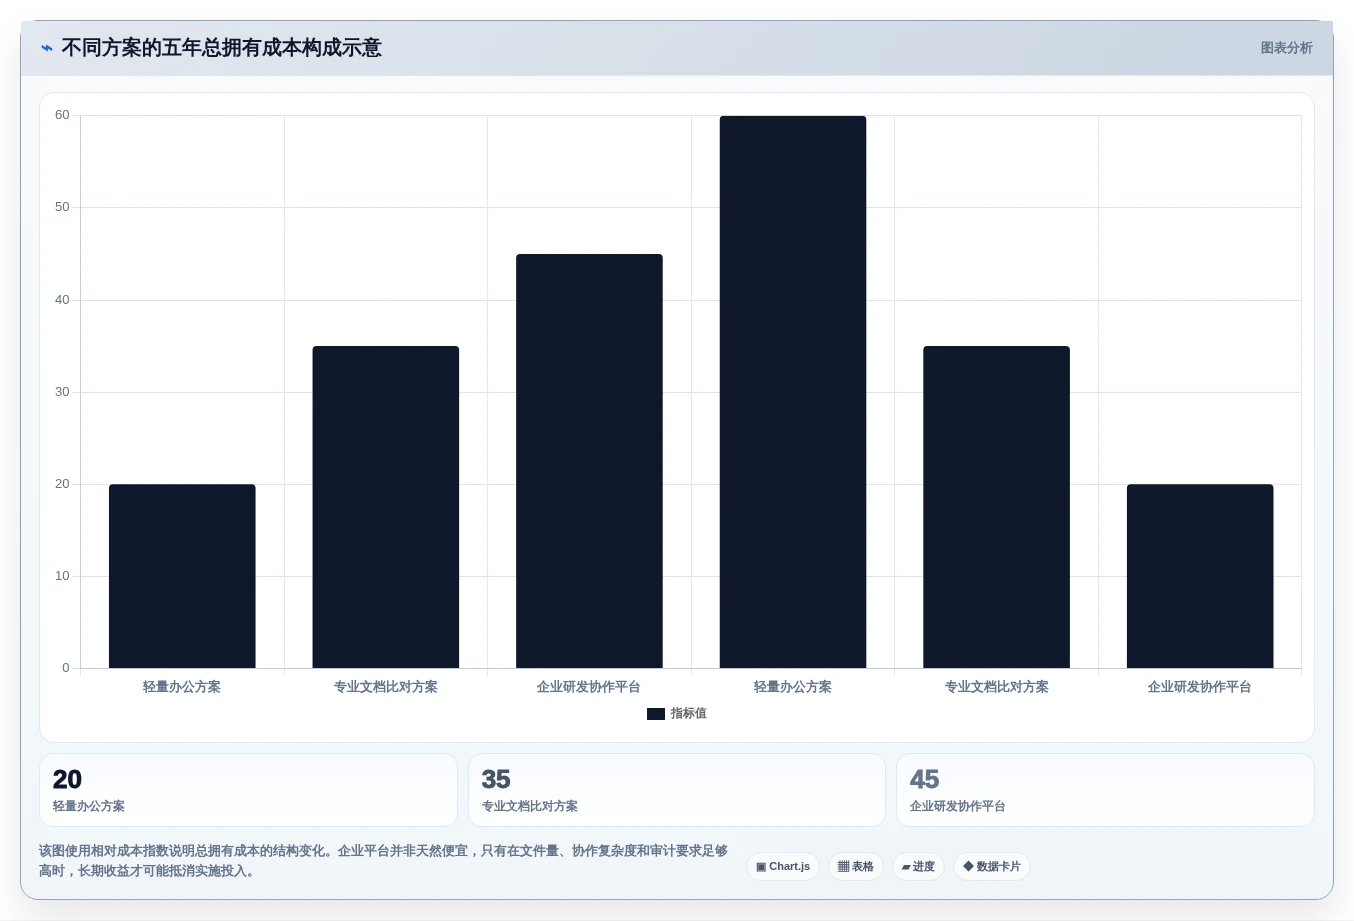Select the 表格 tag chip
Screen dimensions: 1354x921
(x=856, y=867)
